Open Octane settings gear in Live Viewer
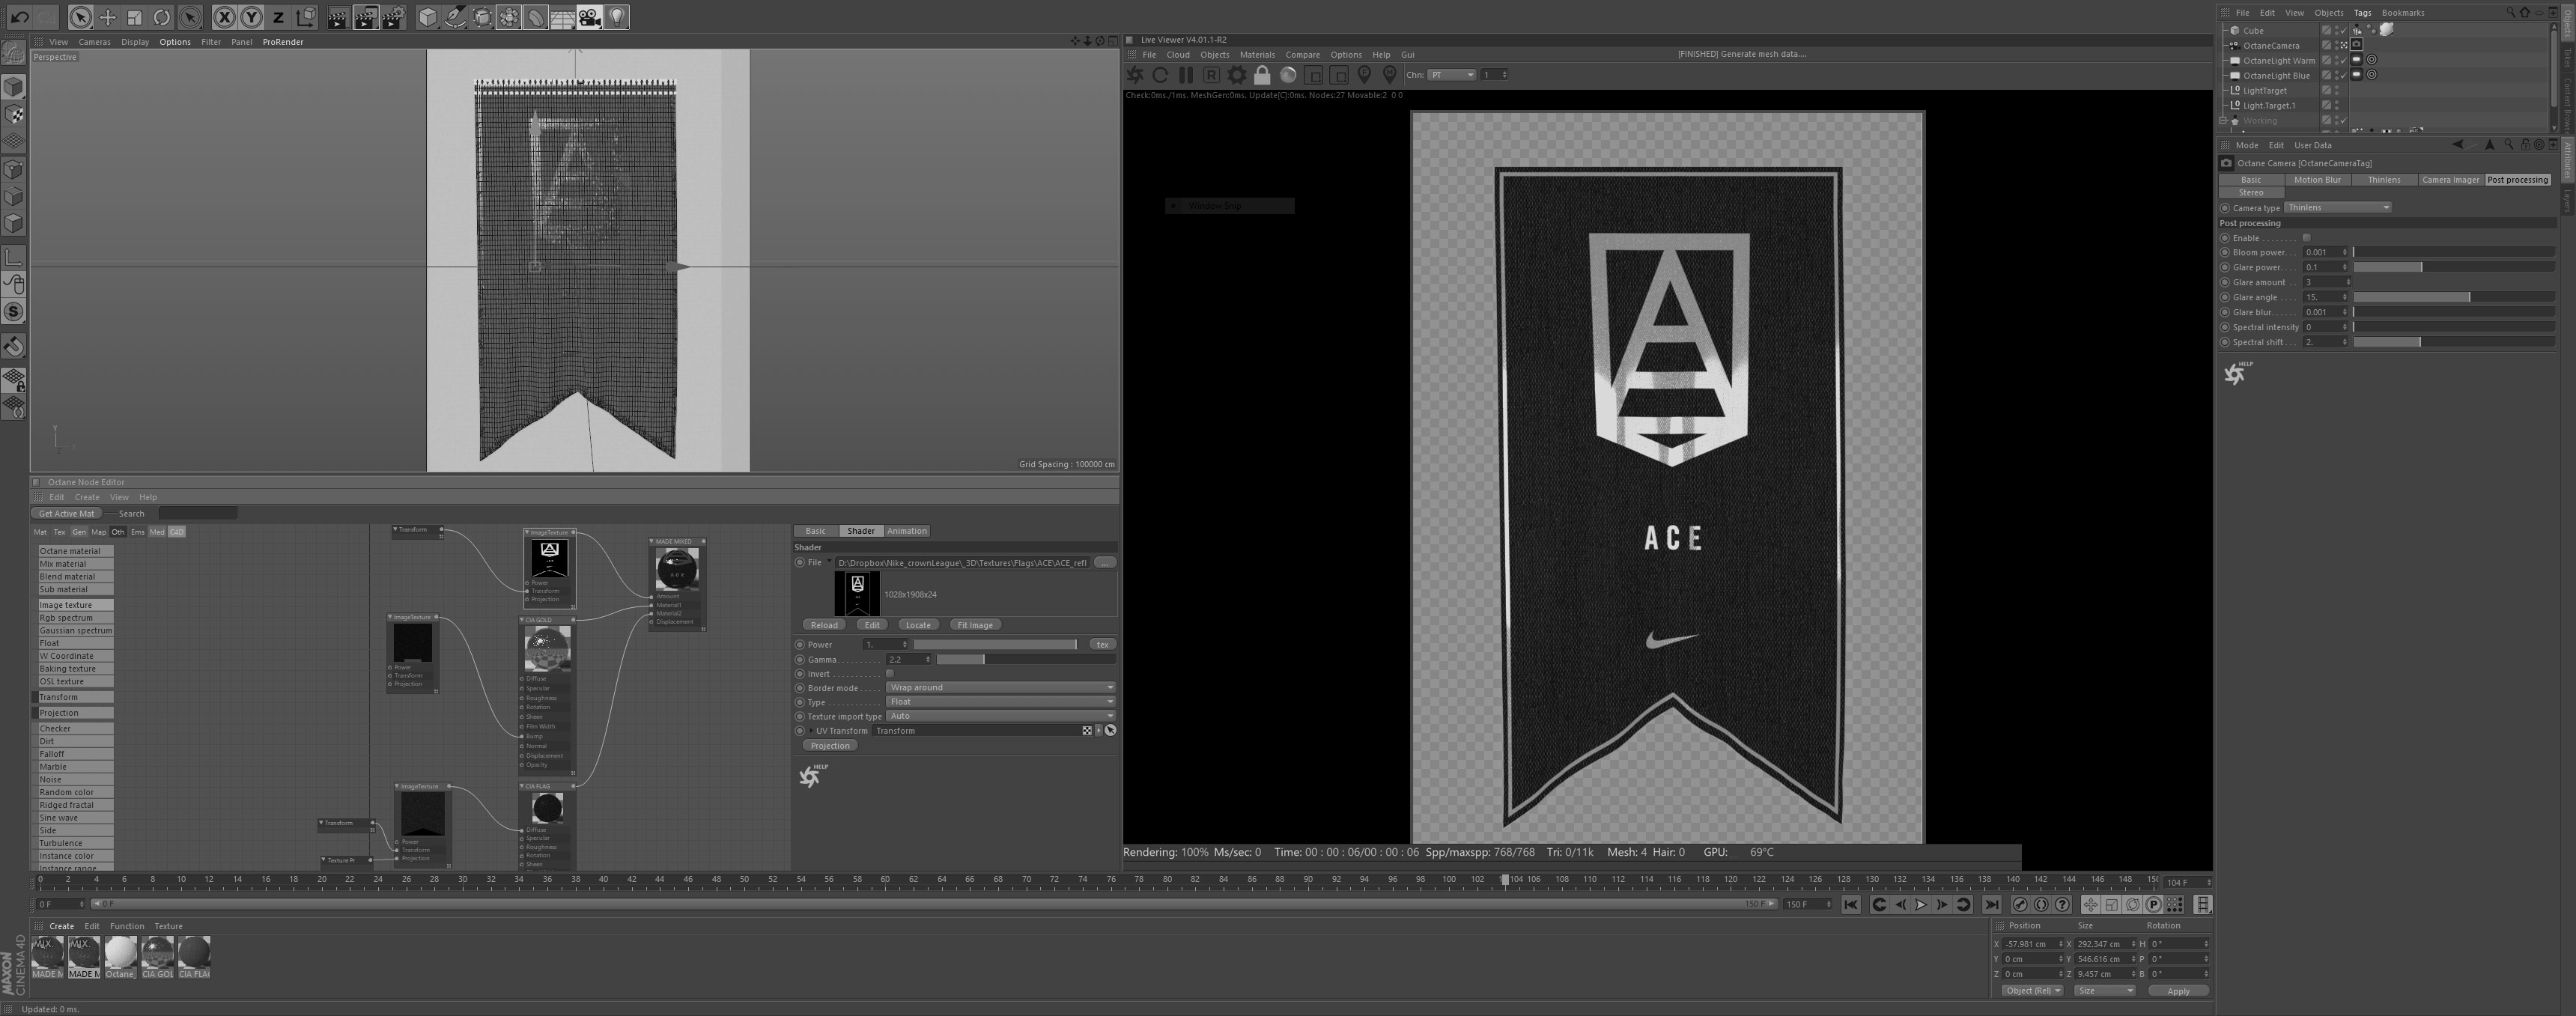The image size is (2576, 1016). click(x=1237, y=75)
